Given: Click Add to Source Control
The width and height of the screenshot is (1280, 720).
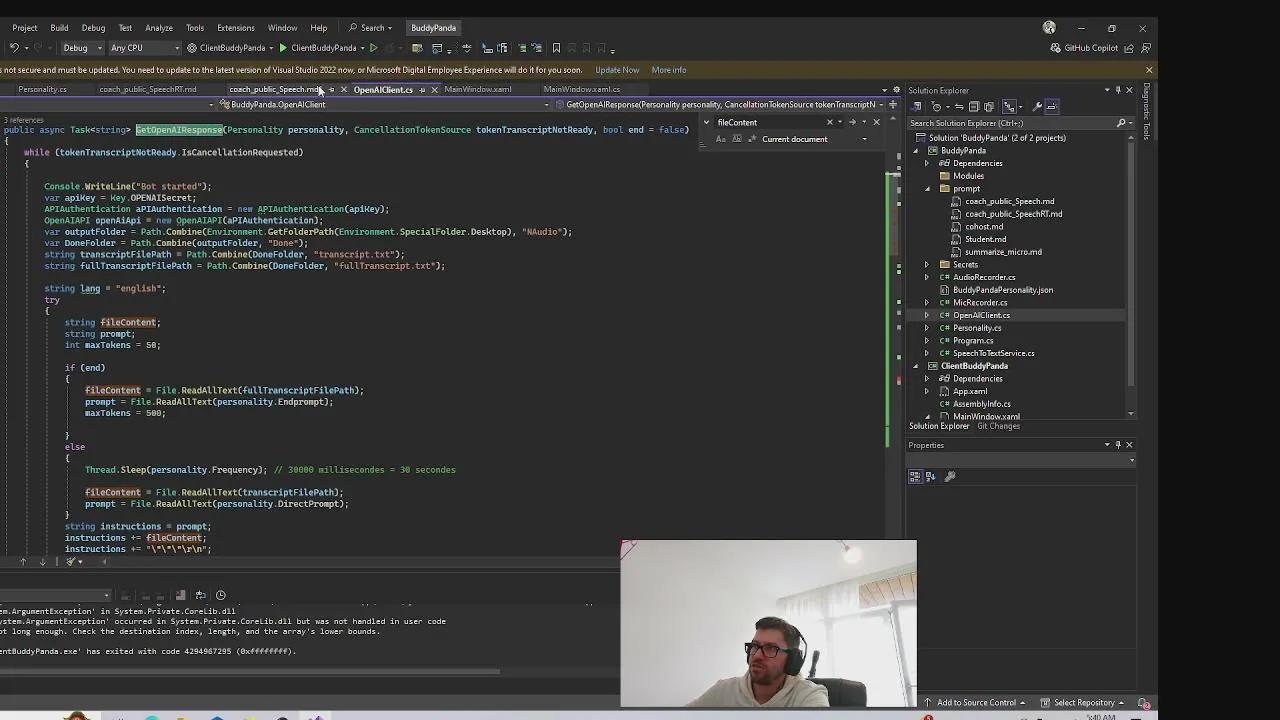Looking at the screenshot, I should 974,703.
